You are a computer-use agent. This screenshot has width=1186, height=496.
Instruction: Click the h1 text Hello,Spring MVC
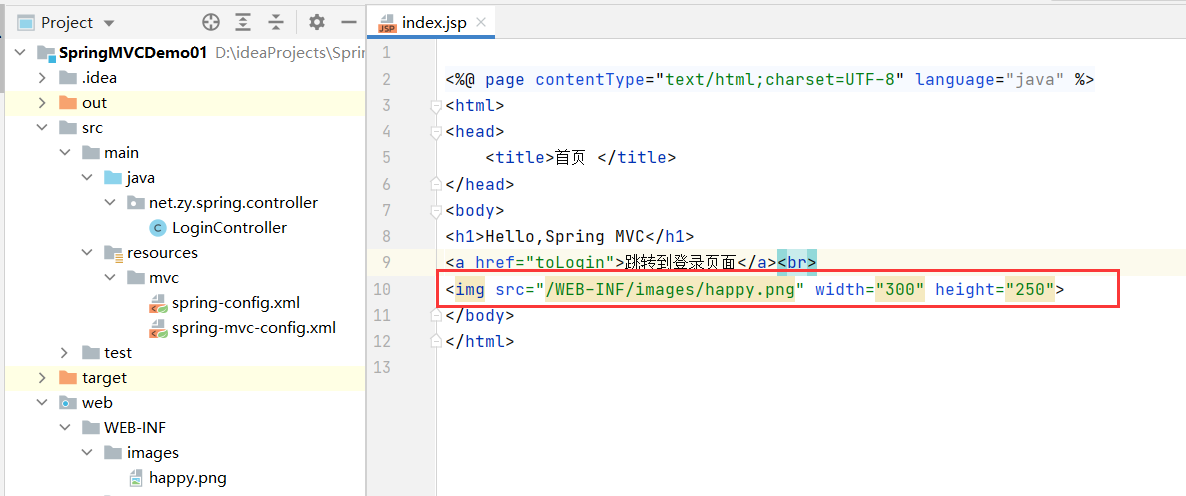565,237
